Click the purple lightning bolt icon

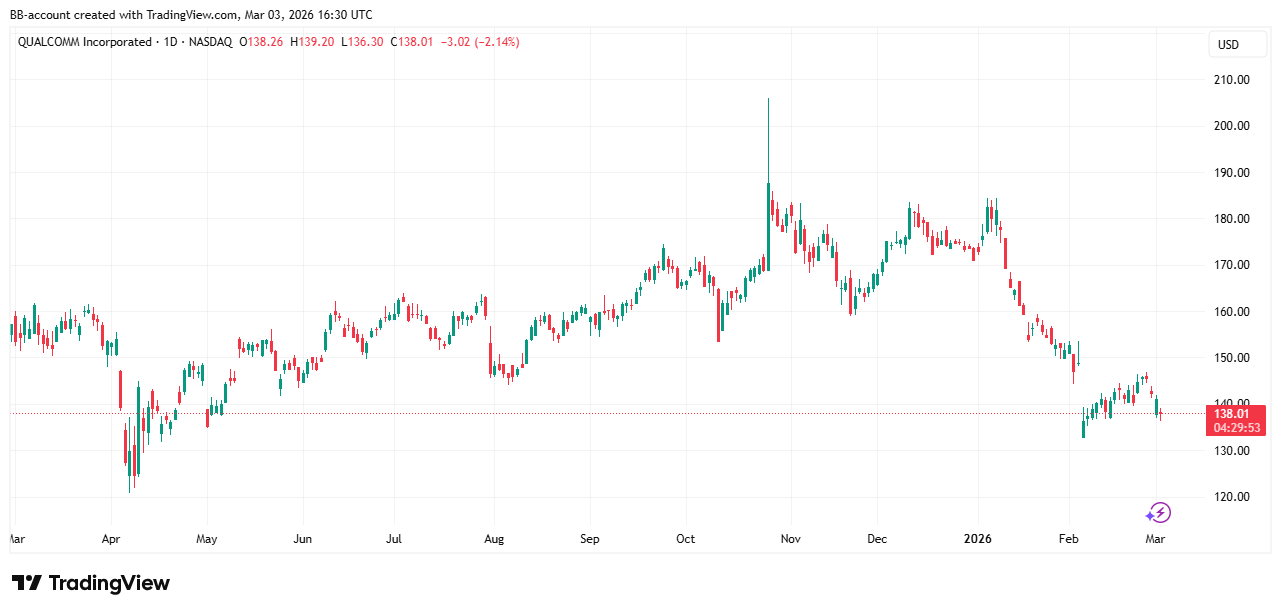coord(1157,513)
